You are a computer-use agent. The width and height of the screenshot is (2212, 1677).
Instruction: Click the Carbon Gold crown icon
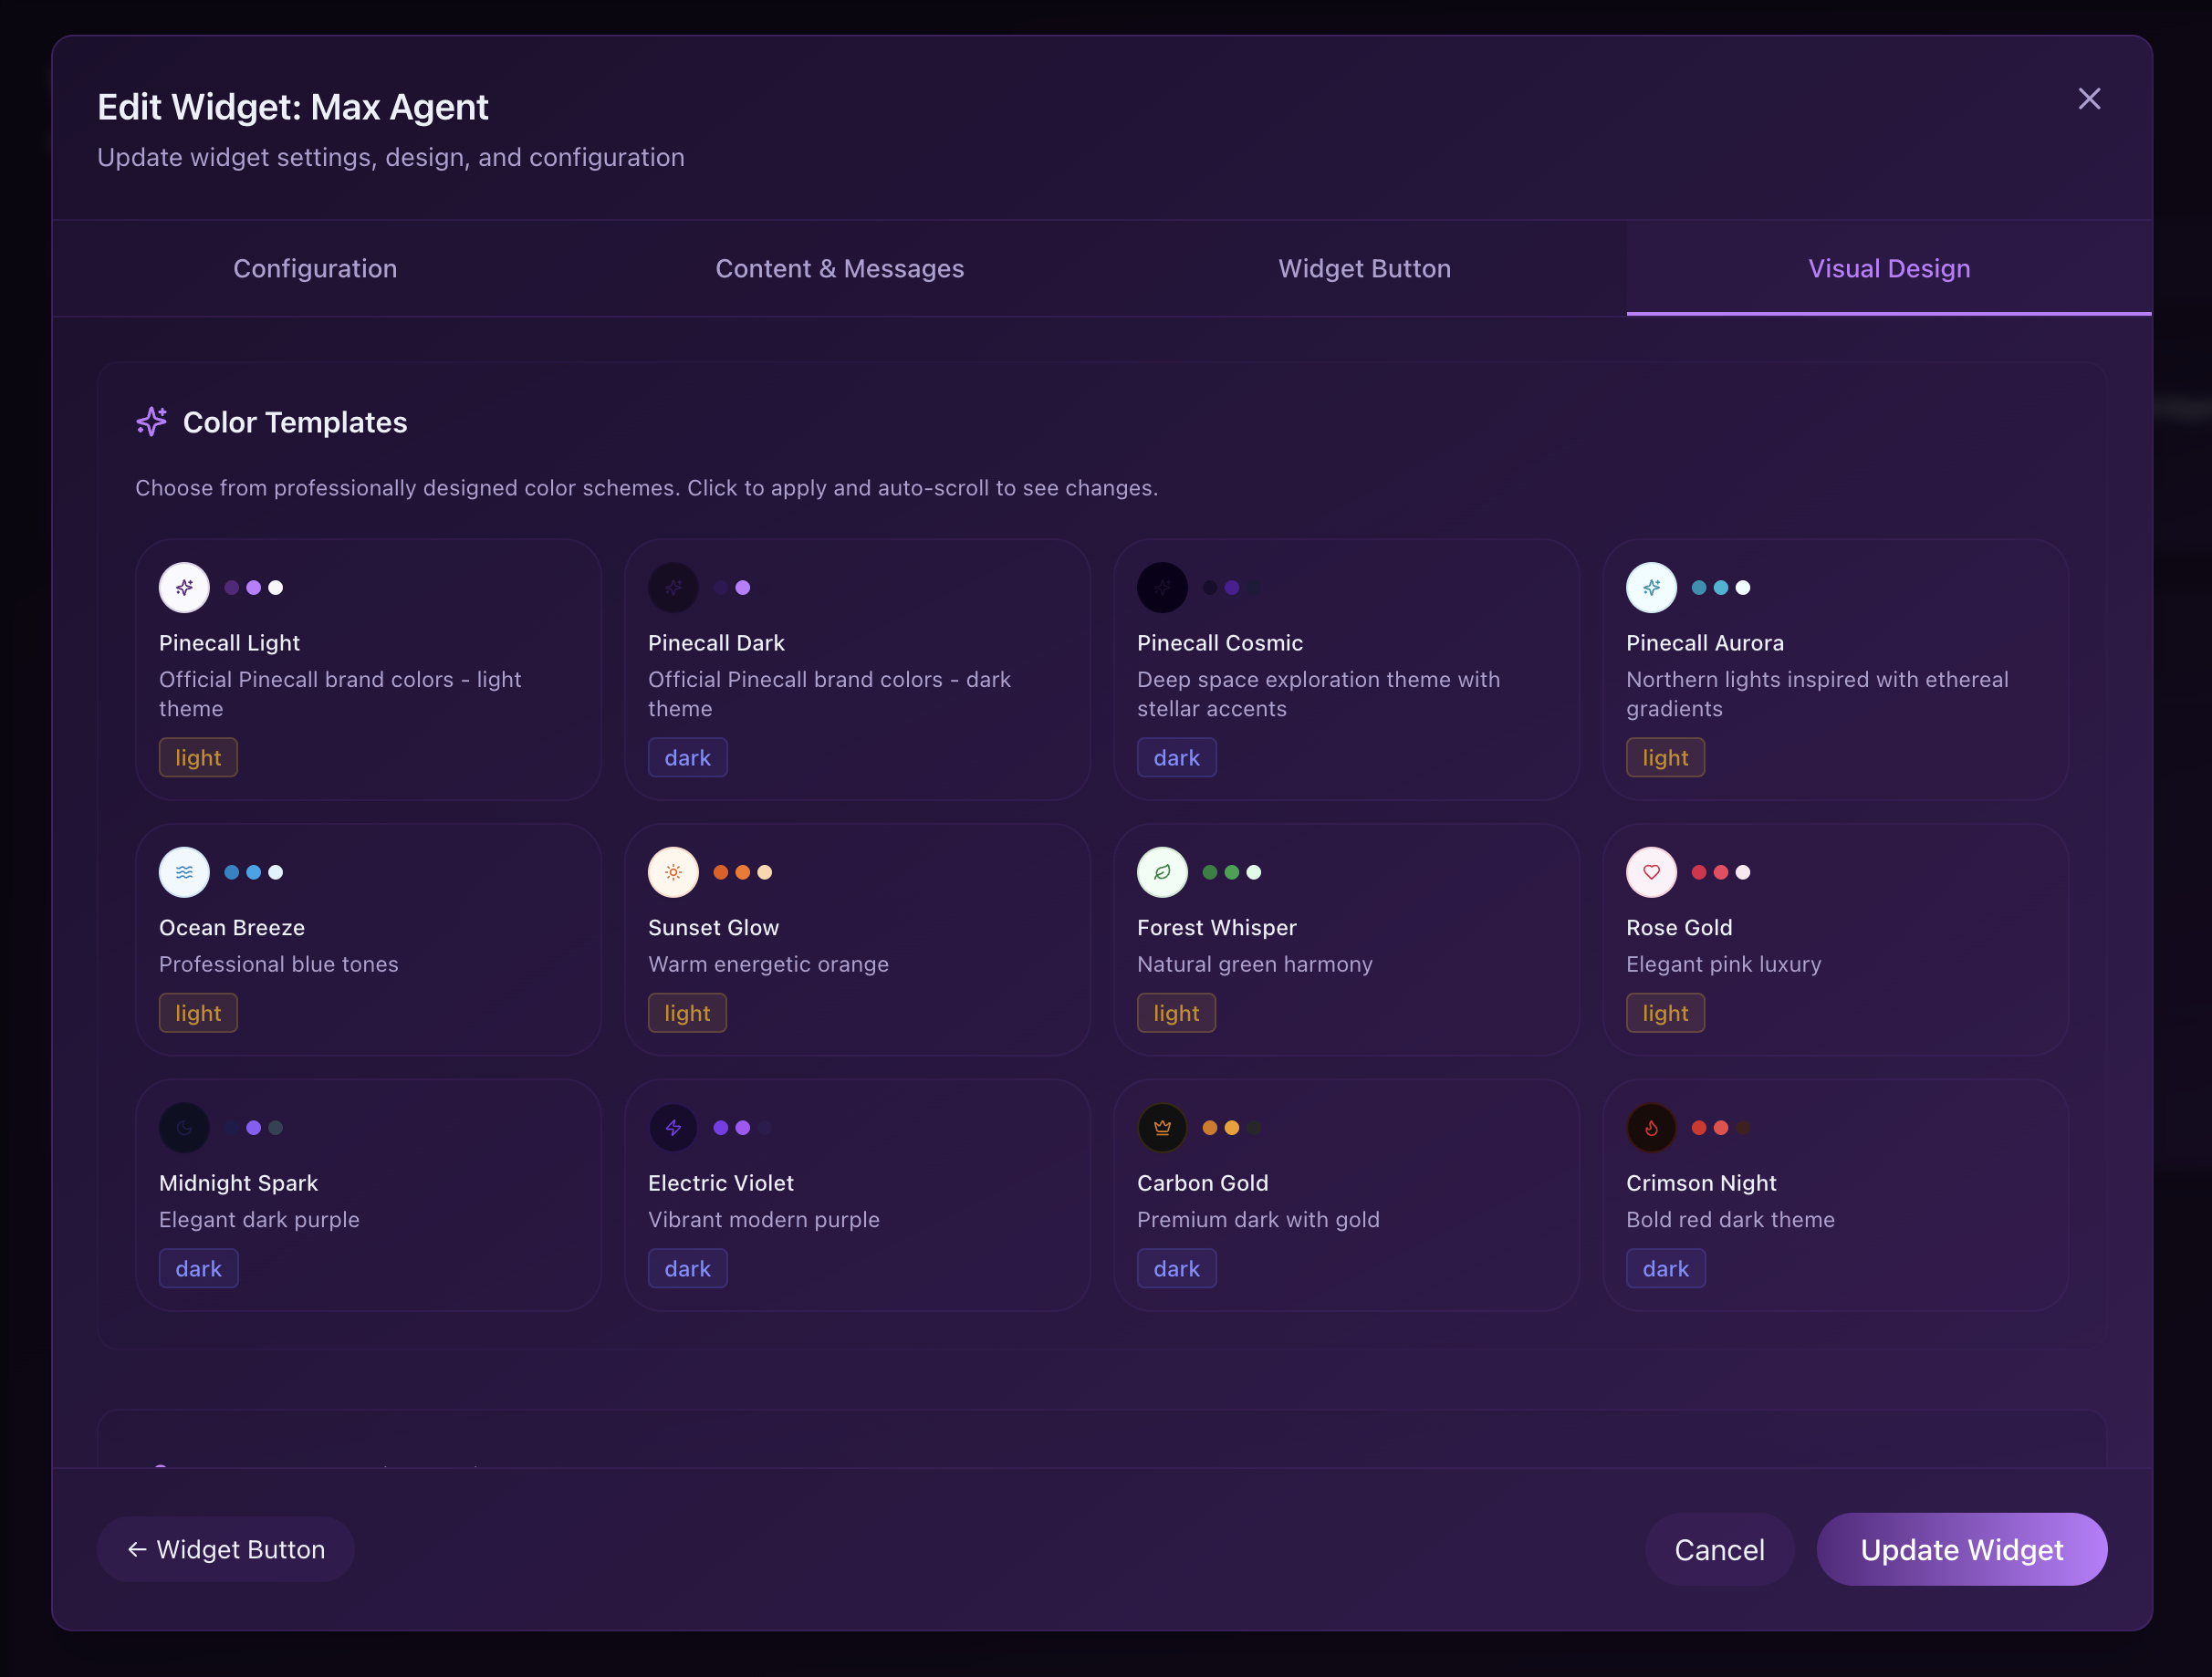[x=1162, y=1127]
